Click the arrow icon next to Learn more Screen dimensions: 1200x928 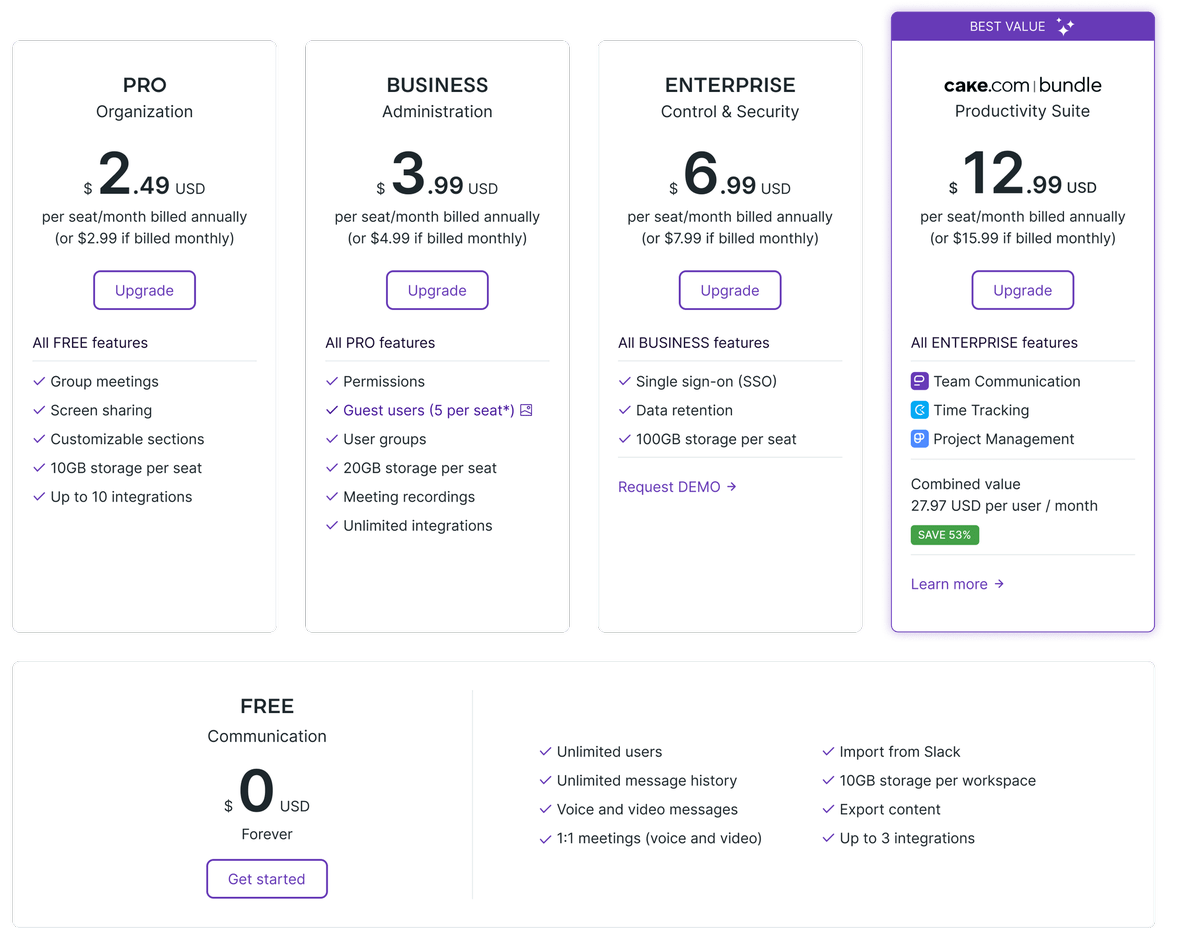pos(999,584)
